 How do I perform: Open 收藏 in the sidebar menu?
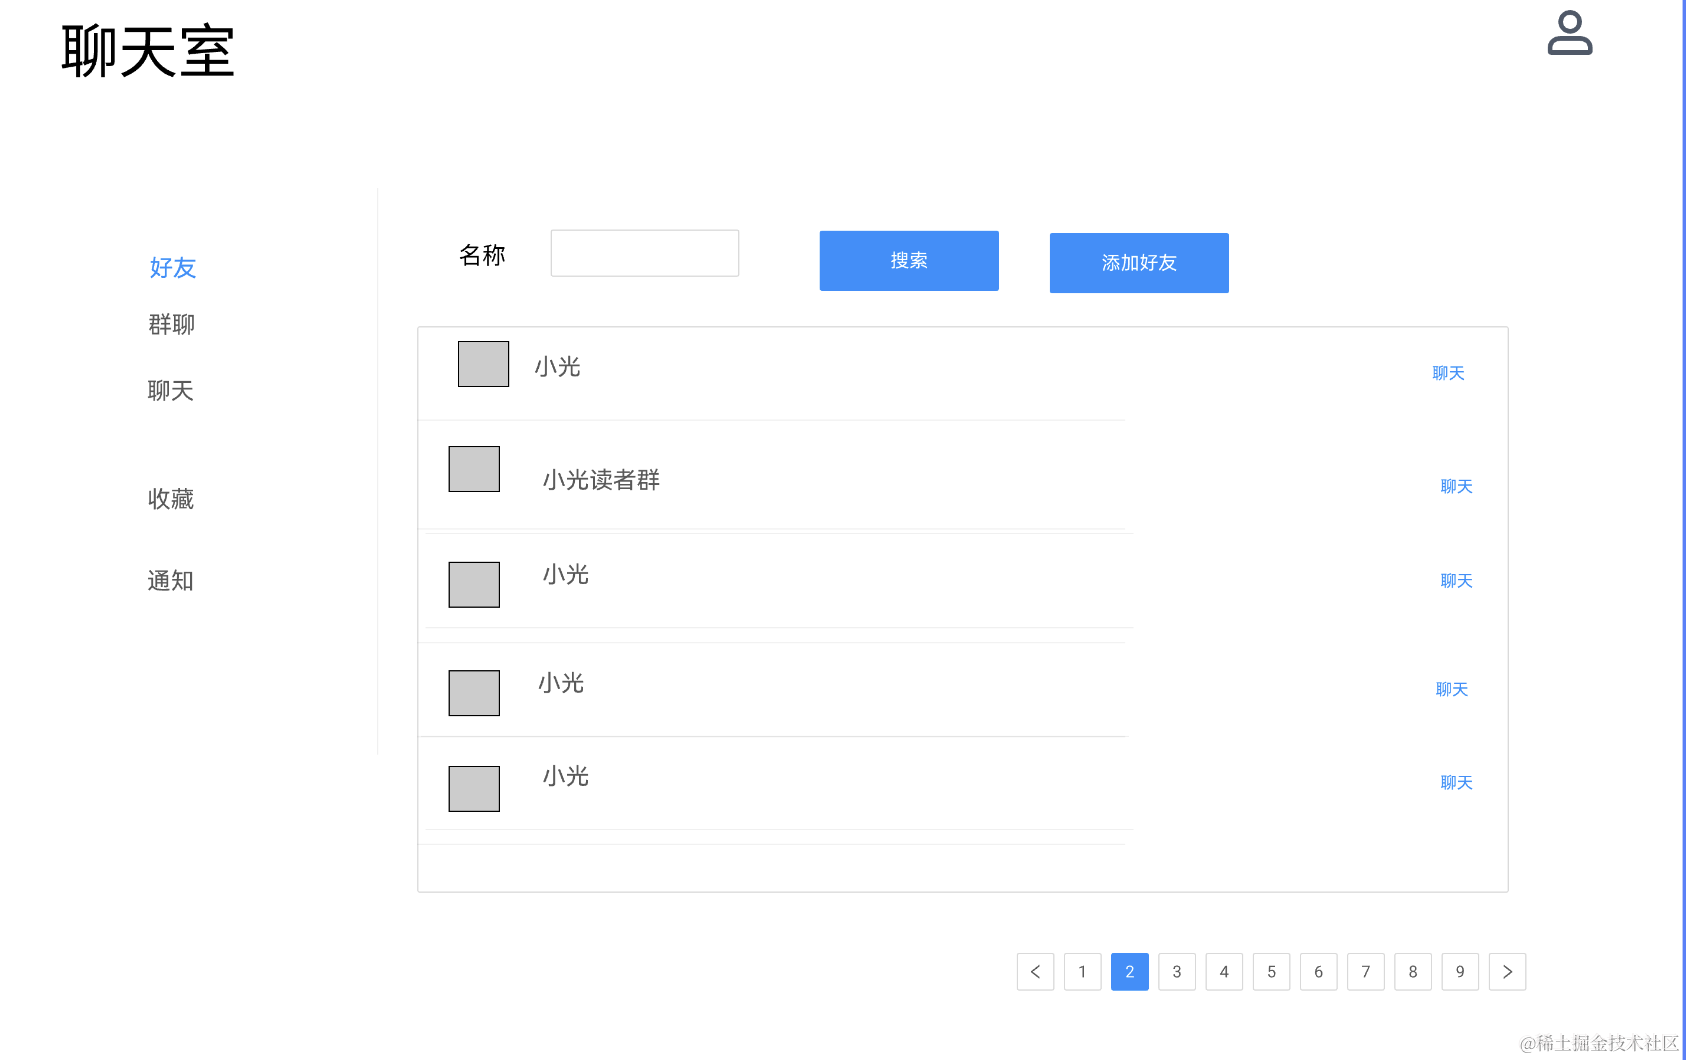pyautogui.click(x=170, y=499)
